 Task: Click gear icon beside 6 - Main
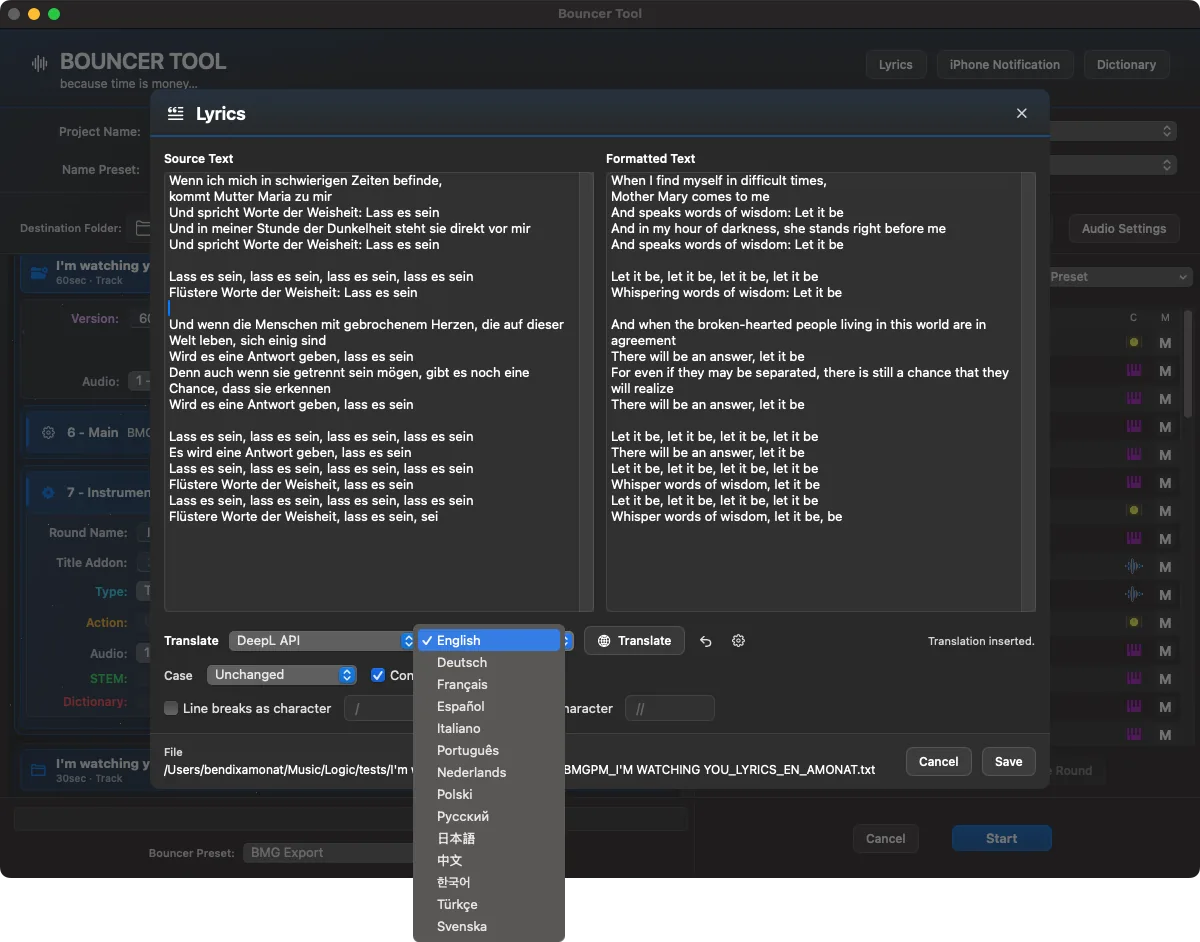(48, 433)
